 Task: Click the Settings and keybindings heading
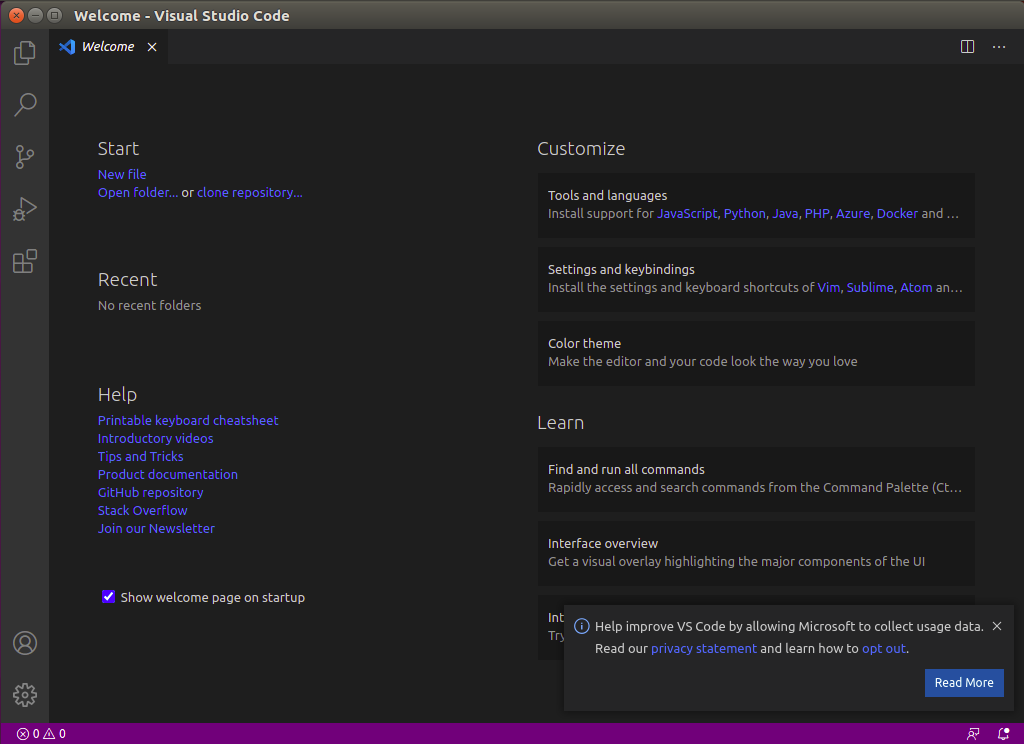click(621, 269)
